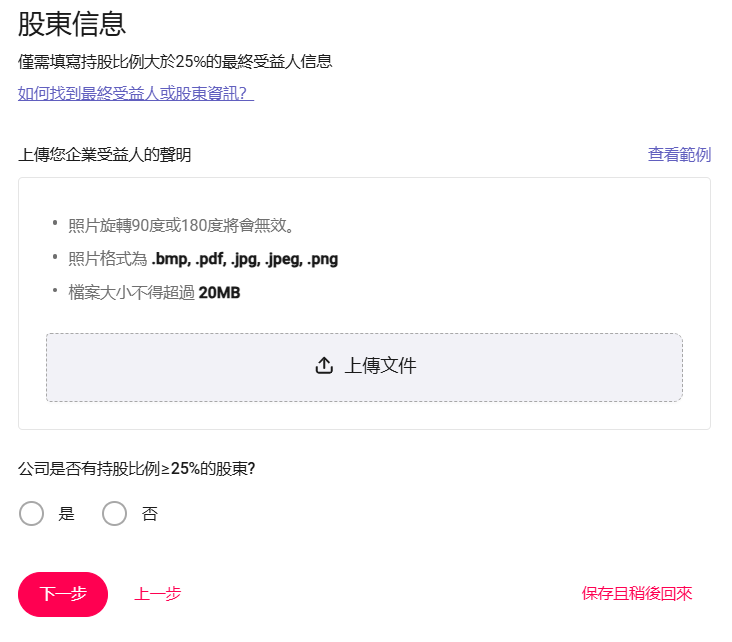Click the bold .png file extension text
The width and height of the screenshot is (732, 642).
tap(323, 259)
